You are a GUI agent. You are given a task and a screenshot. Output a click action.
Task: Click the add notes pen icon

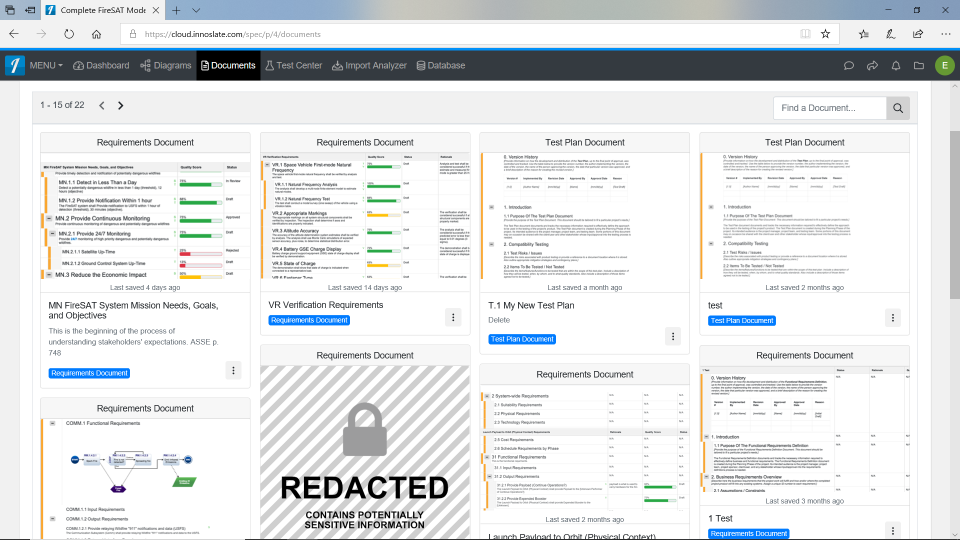[890, 34]
